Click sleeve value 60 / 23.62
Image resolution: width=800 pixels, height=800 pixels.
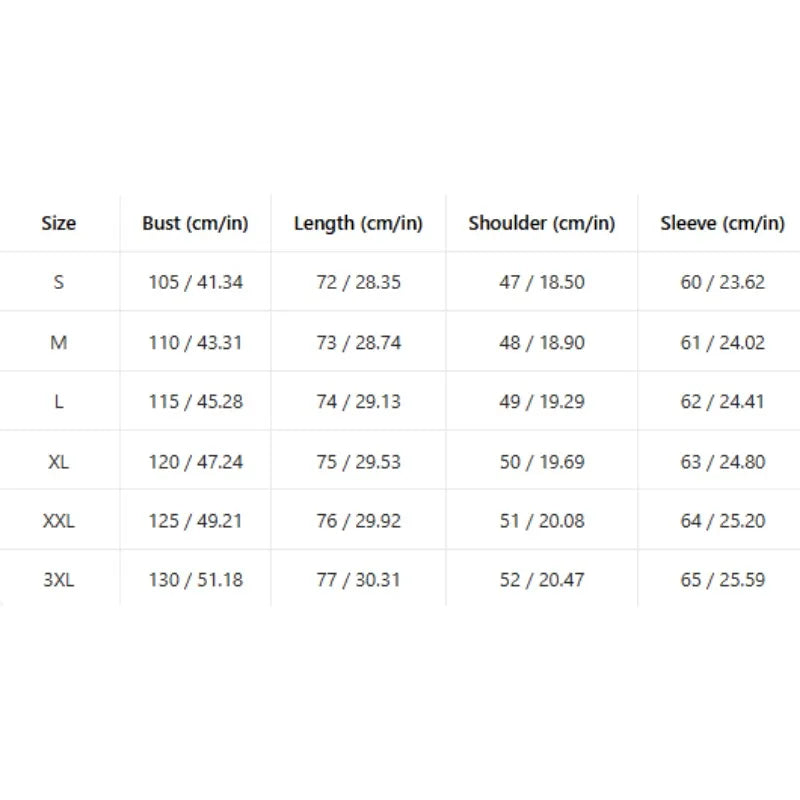(723, 282)
